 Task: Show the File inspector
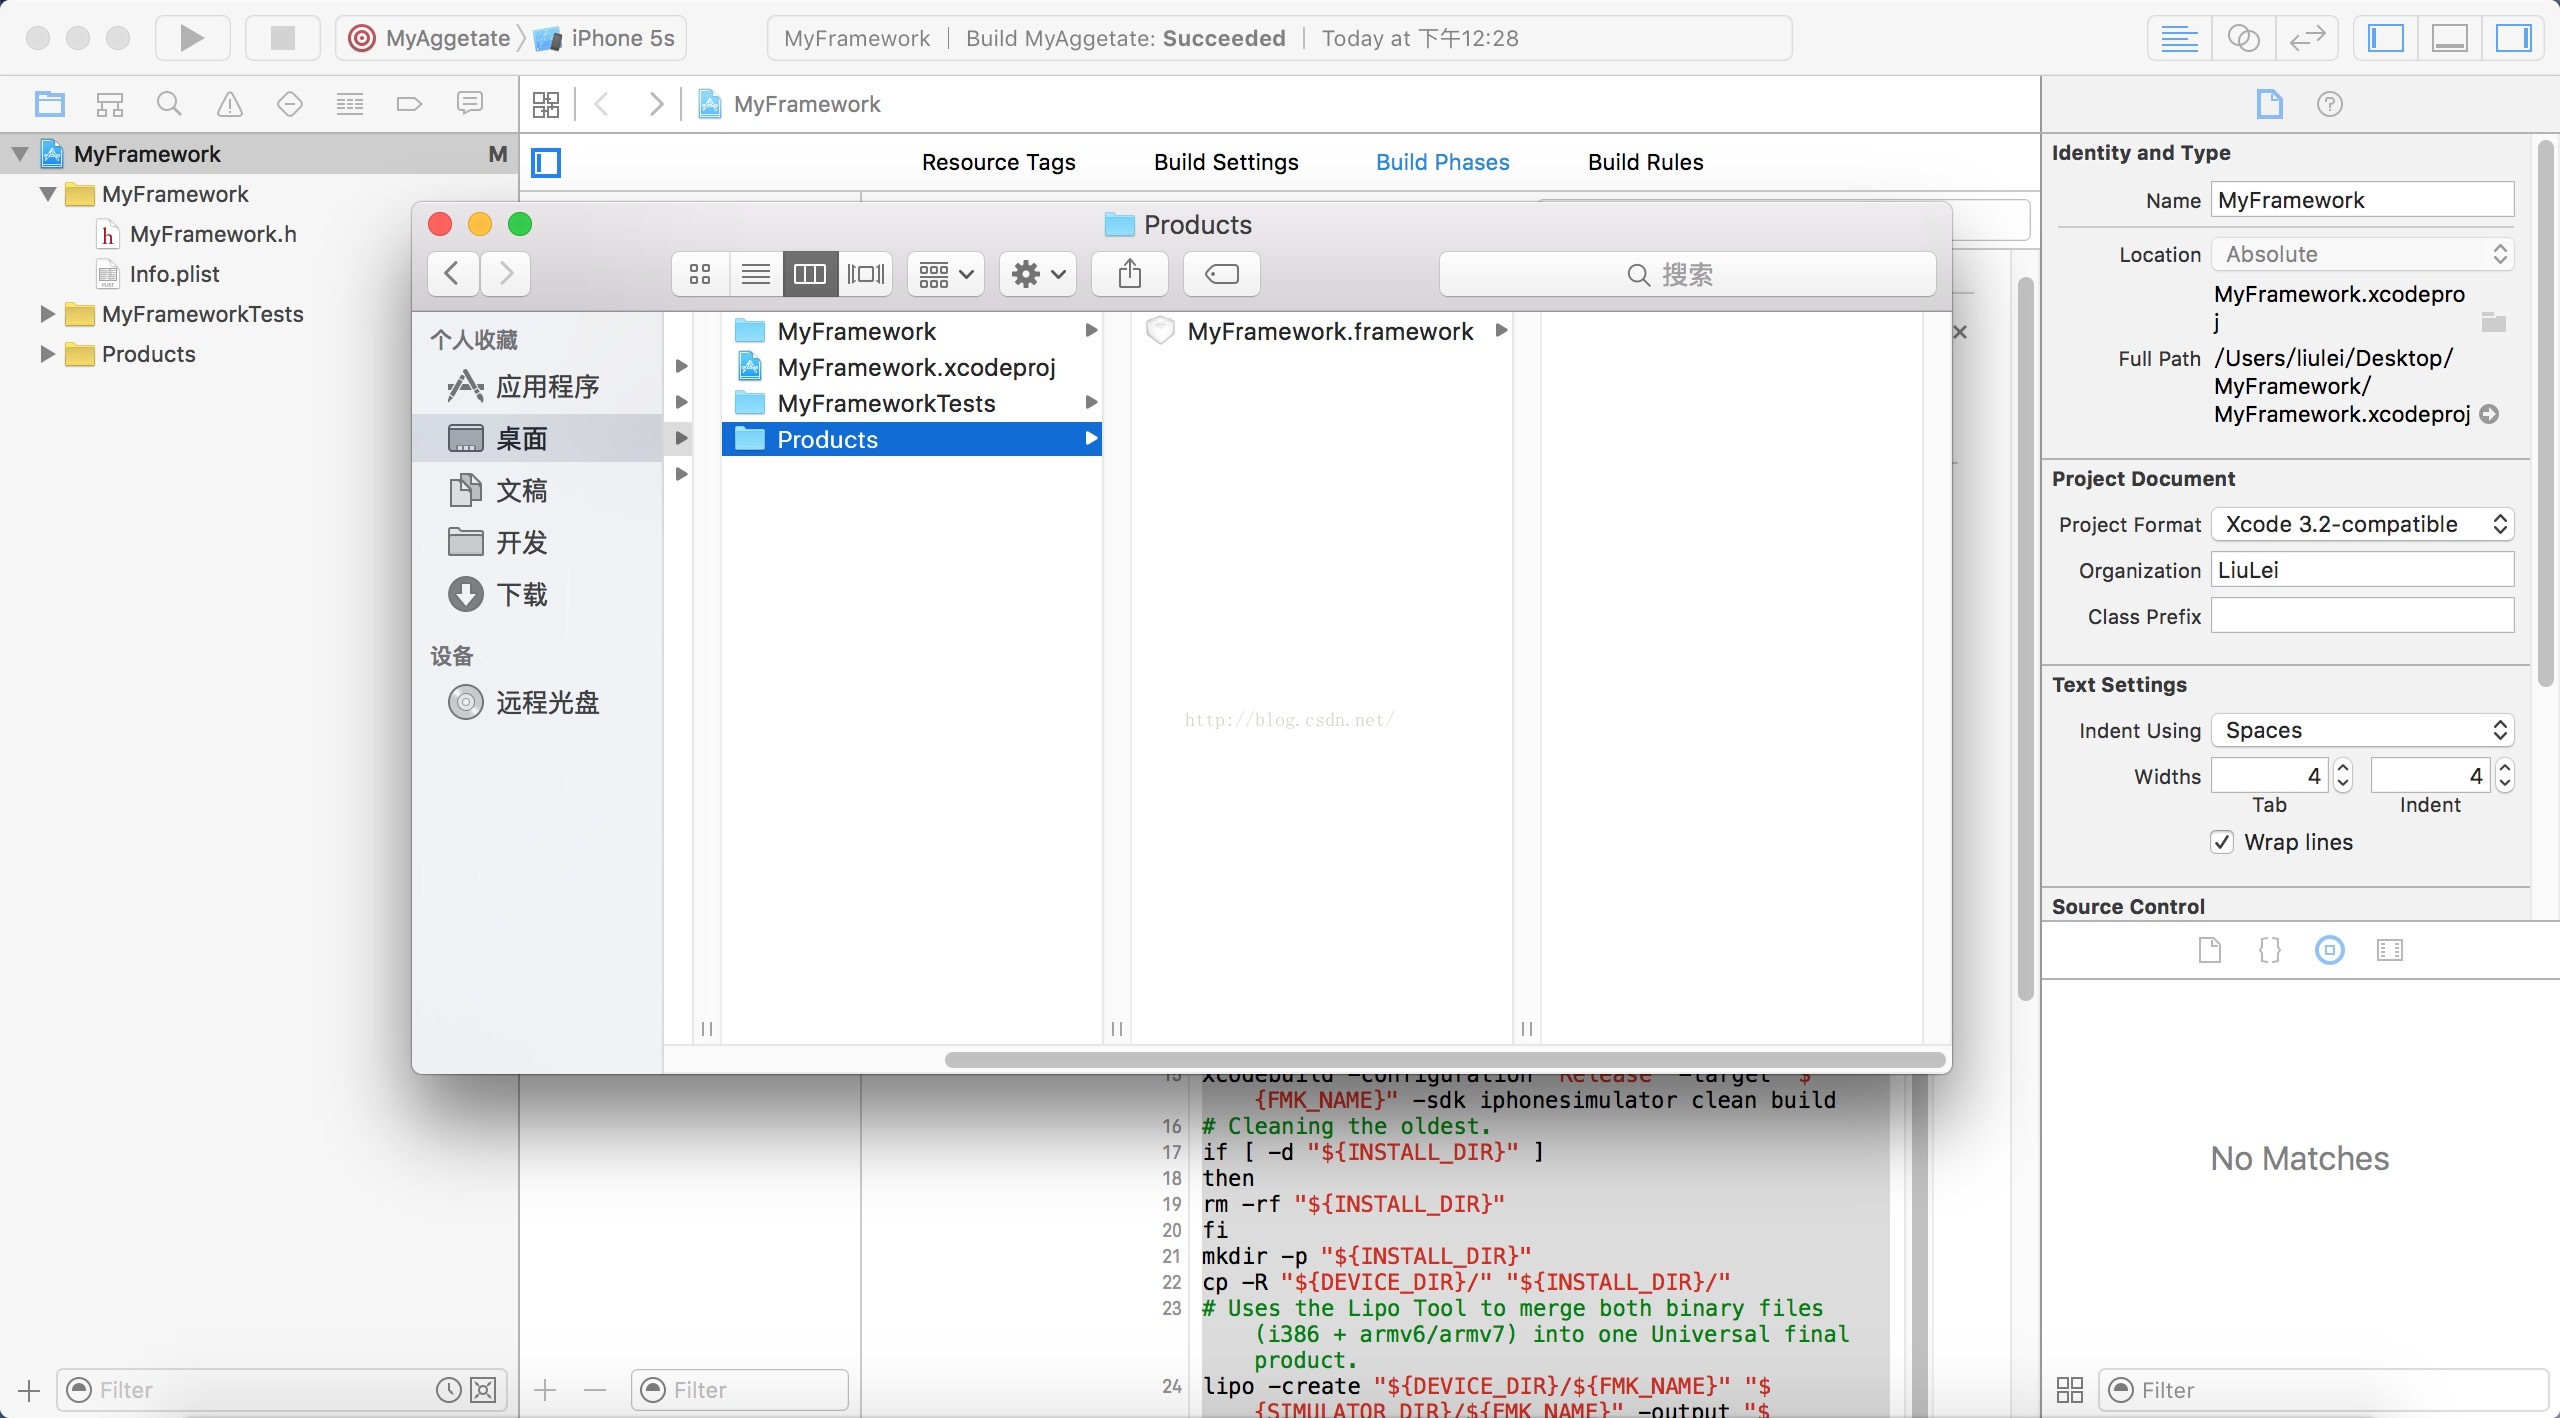coord(2270,104)
